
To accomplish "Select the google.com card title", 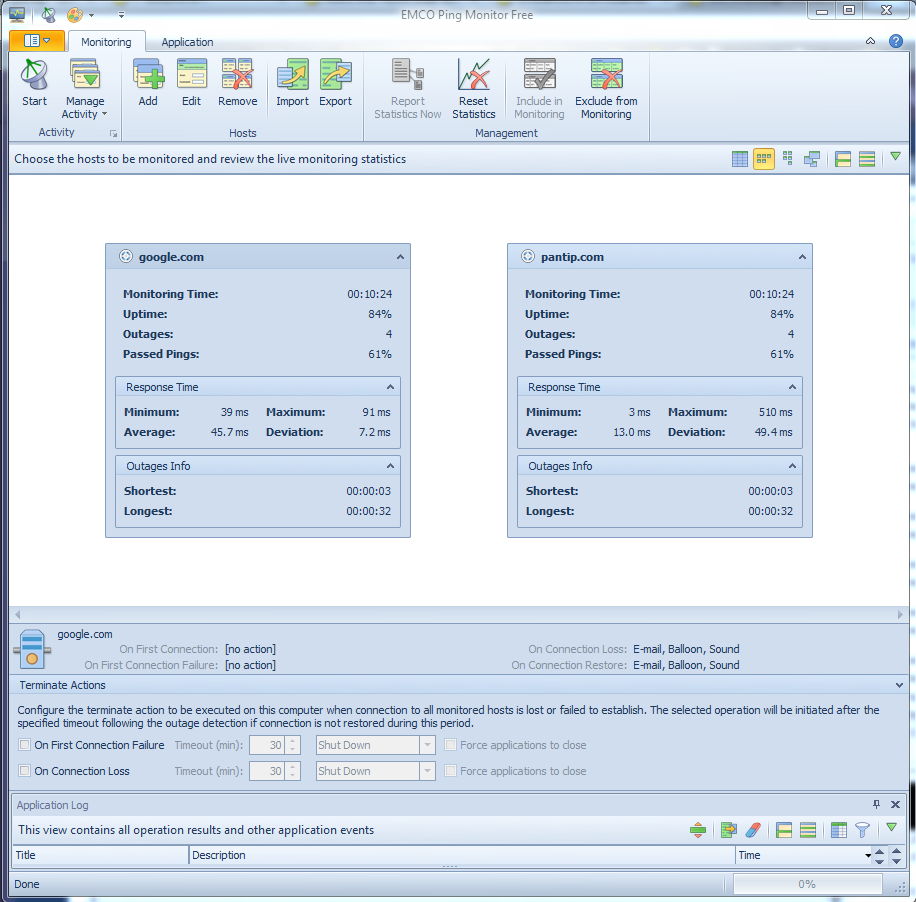I will pos(171,257).
